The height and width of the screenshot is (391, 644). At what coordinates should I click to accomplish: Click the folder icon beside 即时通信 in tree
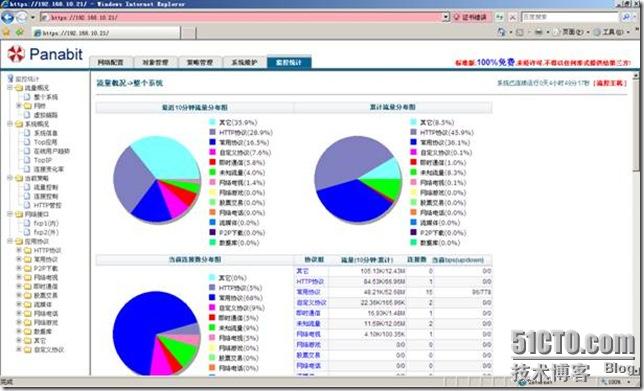pyautogui.click(x=28, y=286)
